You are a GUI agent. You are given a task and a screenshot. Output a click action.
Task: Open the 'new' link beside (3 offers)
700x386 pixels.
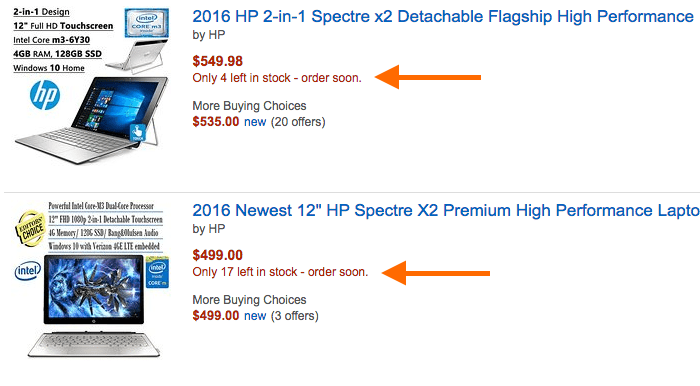coord(255,316)
